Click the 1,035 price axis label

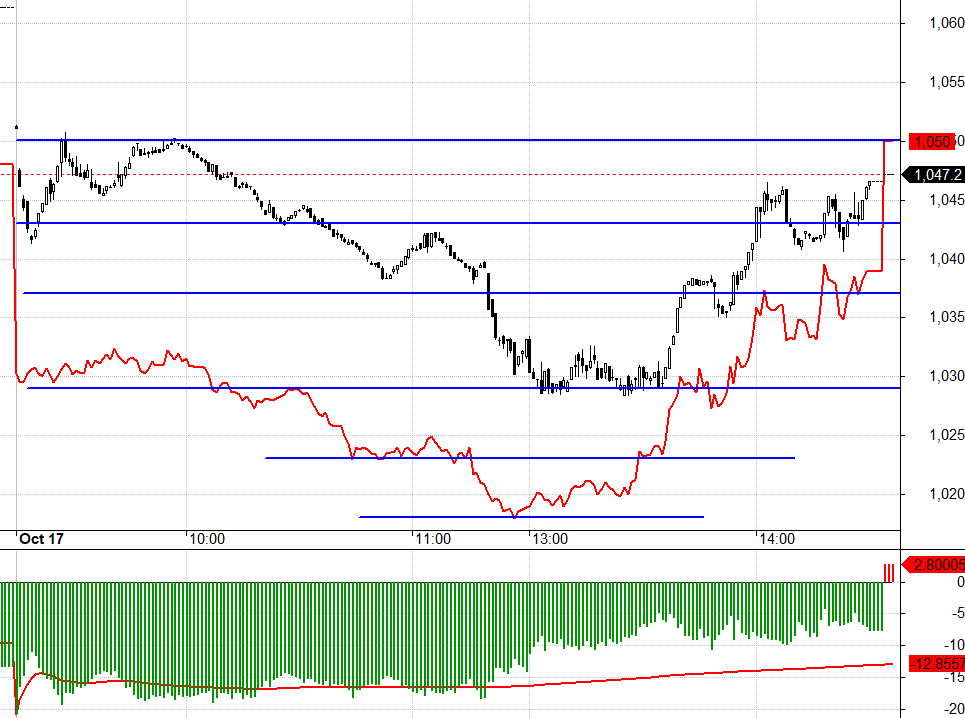(933, 317)
